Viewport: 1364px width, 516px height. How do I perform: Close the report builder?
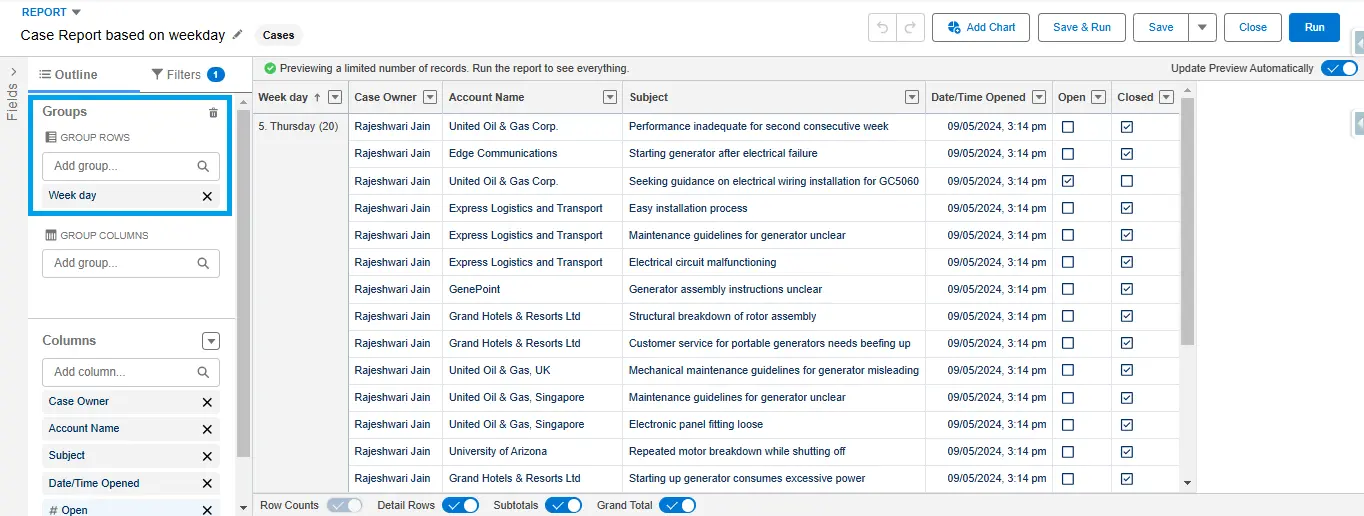click(x=1253, y=27)
